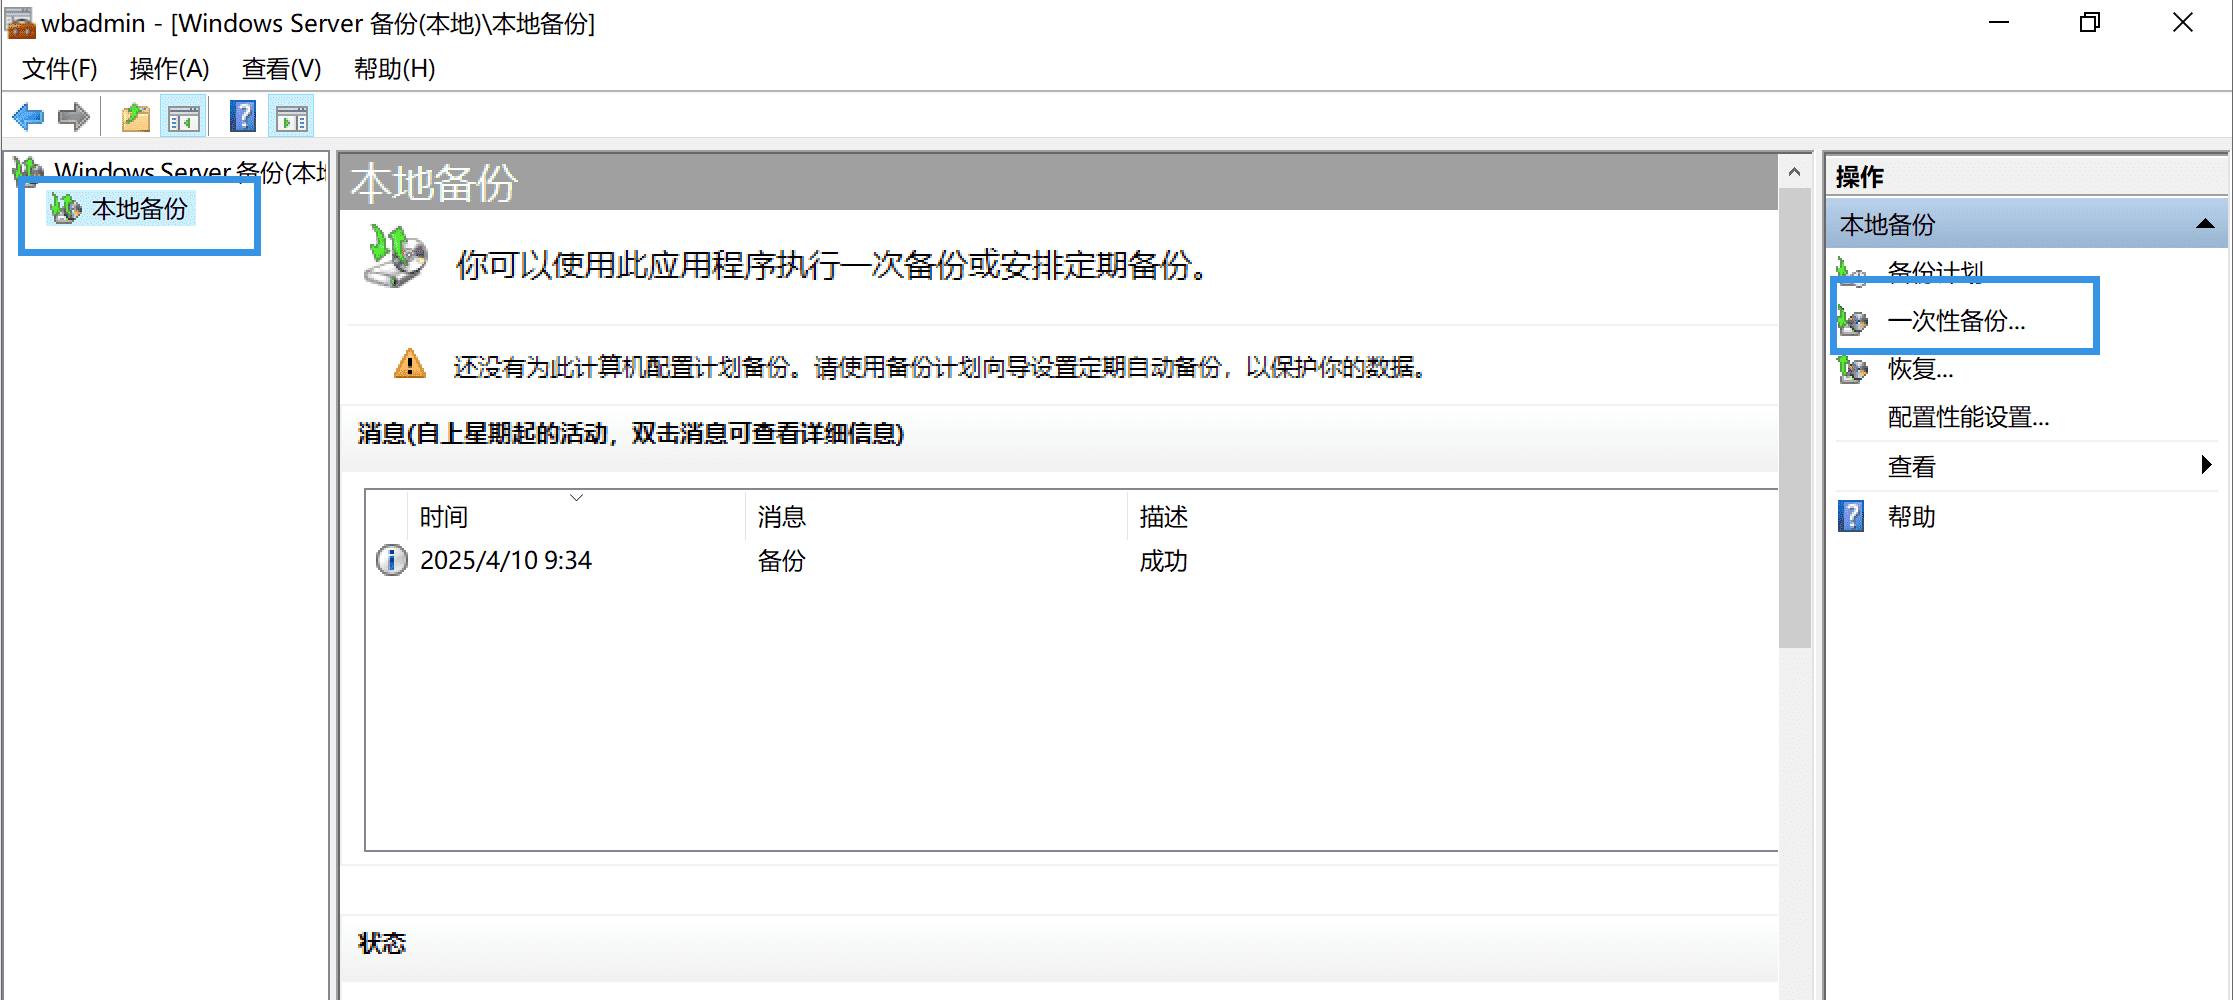Click the backup drive icon beside the intro text
The image size is (2233, 1000).
click(396, 256)
